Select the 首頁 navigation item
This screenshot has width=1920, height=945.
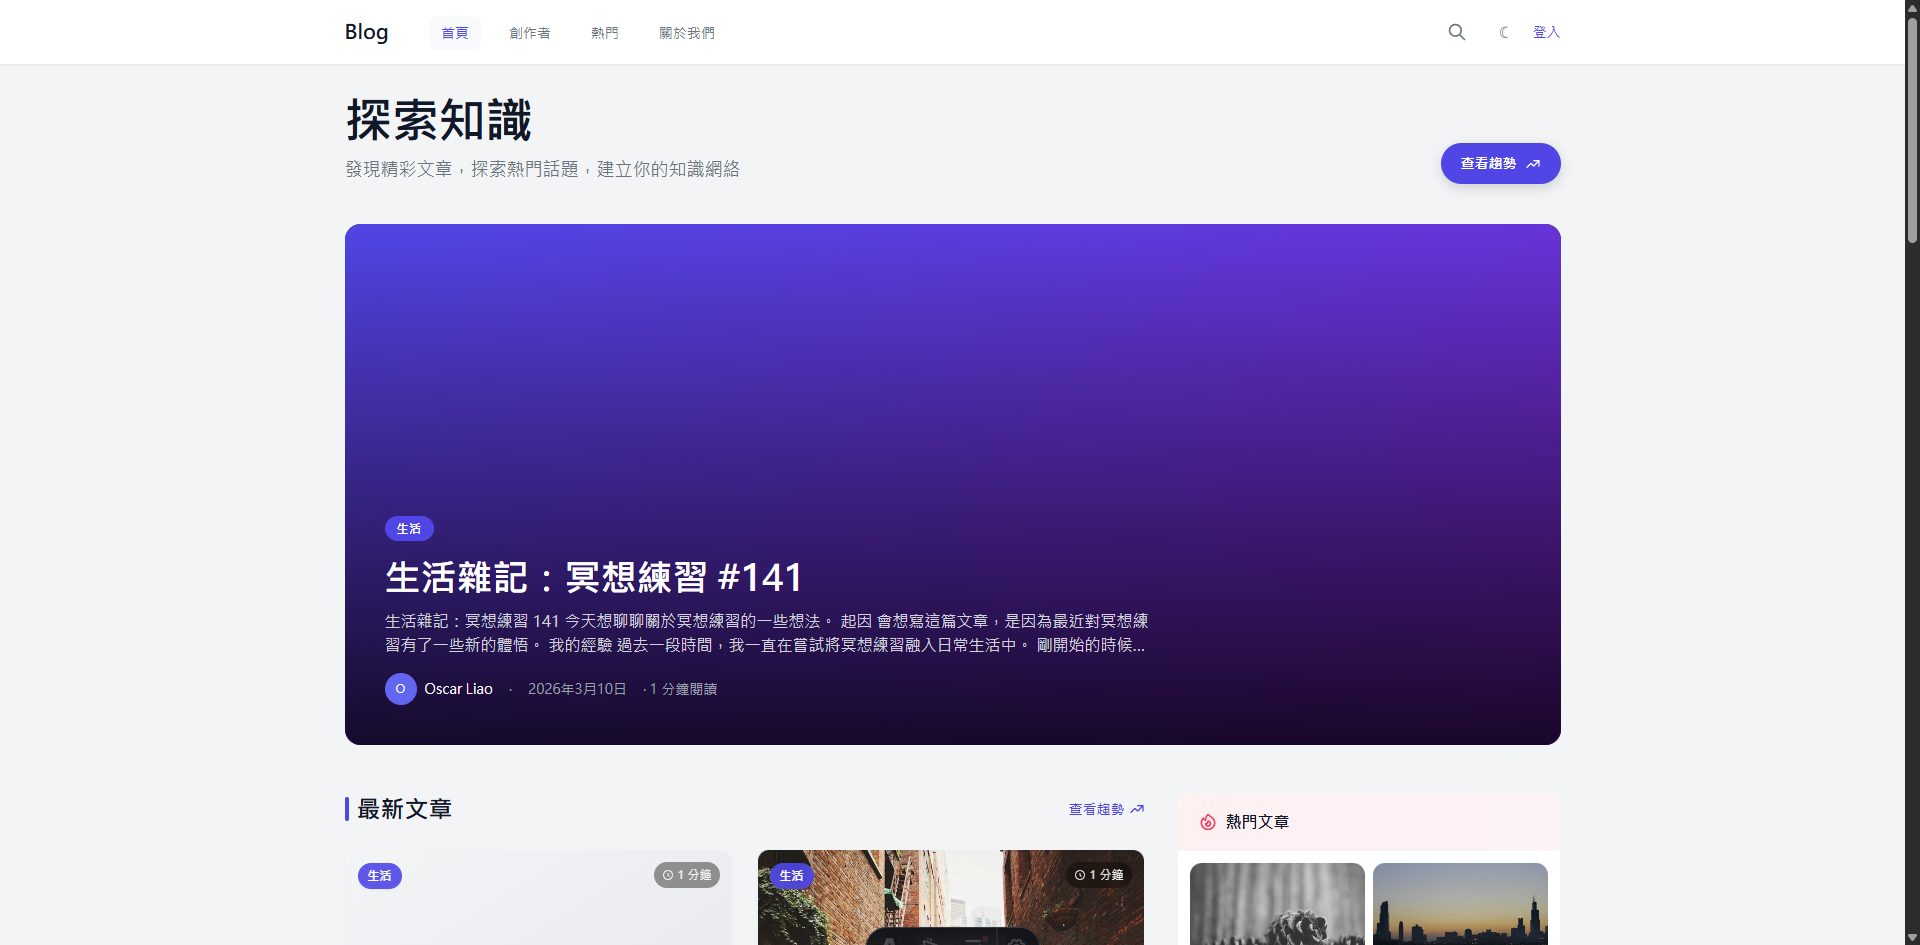tap(455, 32)
